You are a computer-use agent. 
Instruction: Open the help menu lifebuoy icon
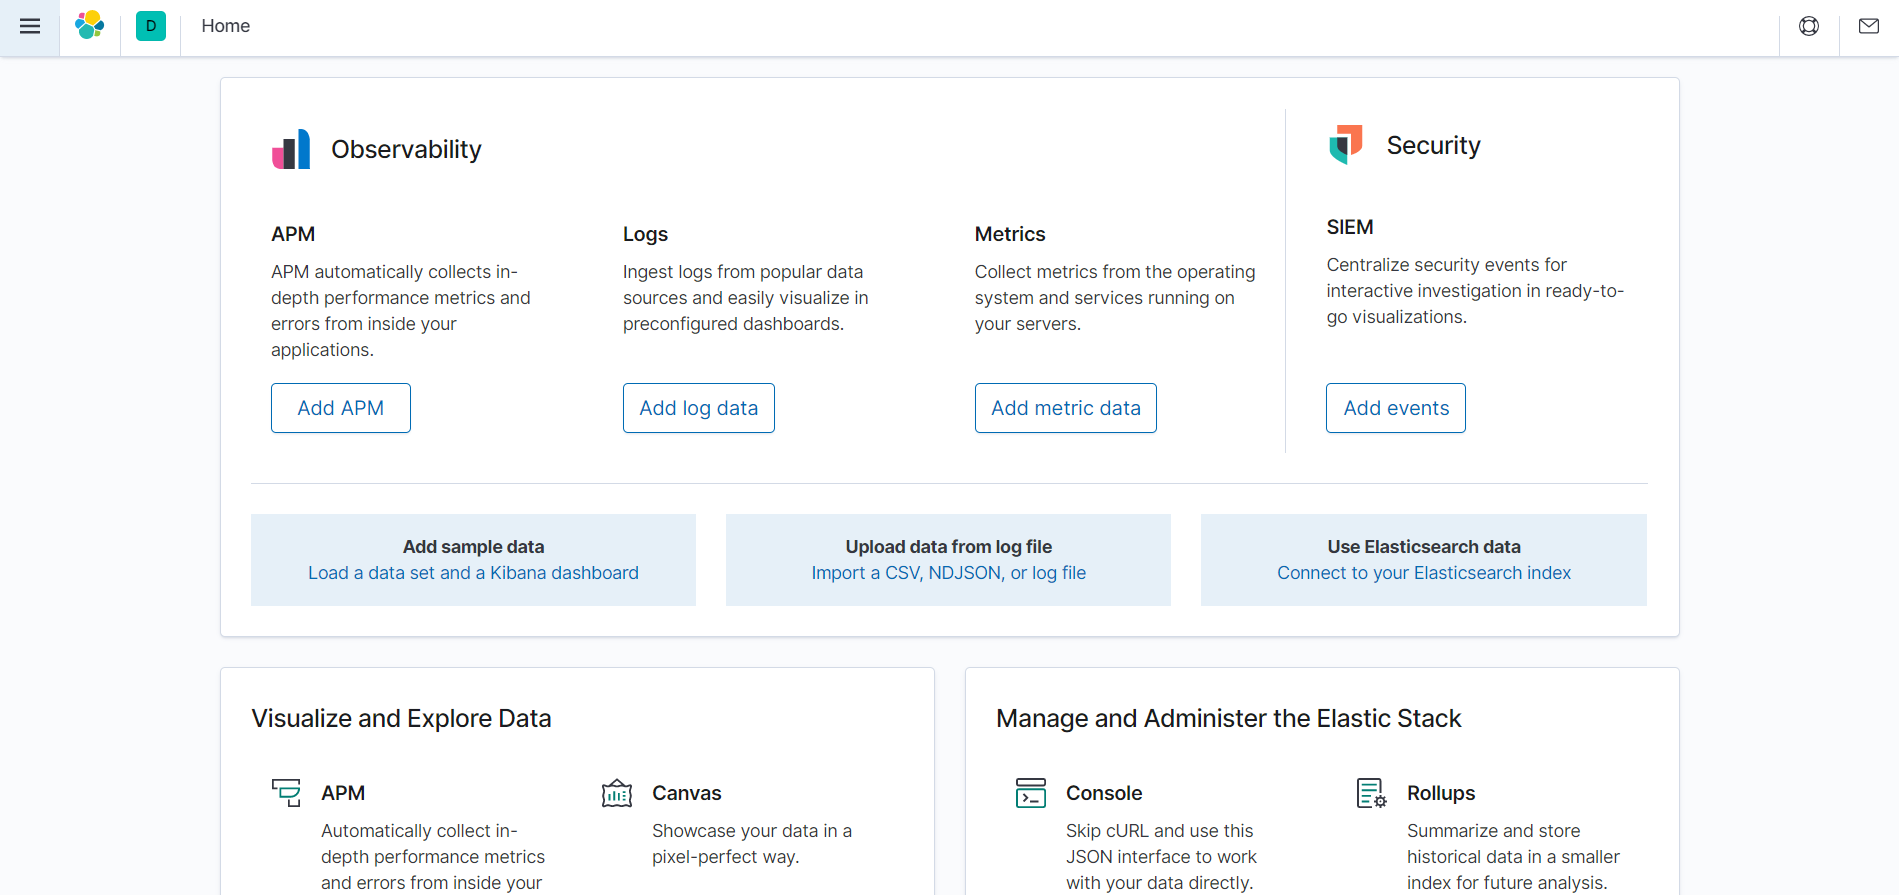point(1809,26)
